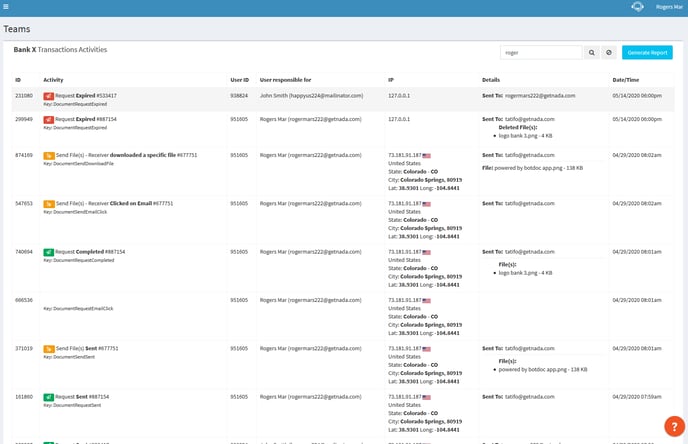
Task: Click green icon for Request Completed #887154
Action: tap(49, 252)
